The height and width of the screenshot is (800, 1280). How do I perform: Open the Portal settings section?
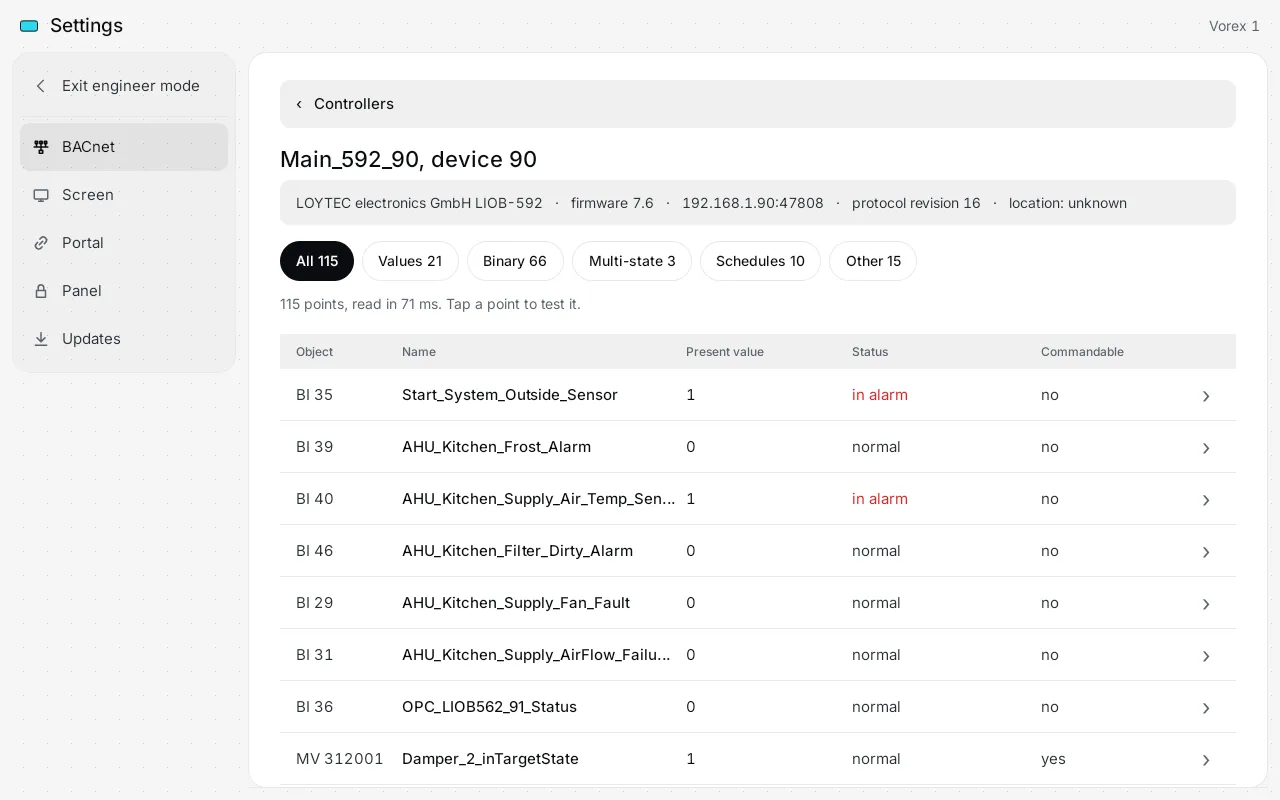click(x=124, y=243)
